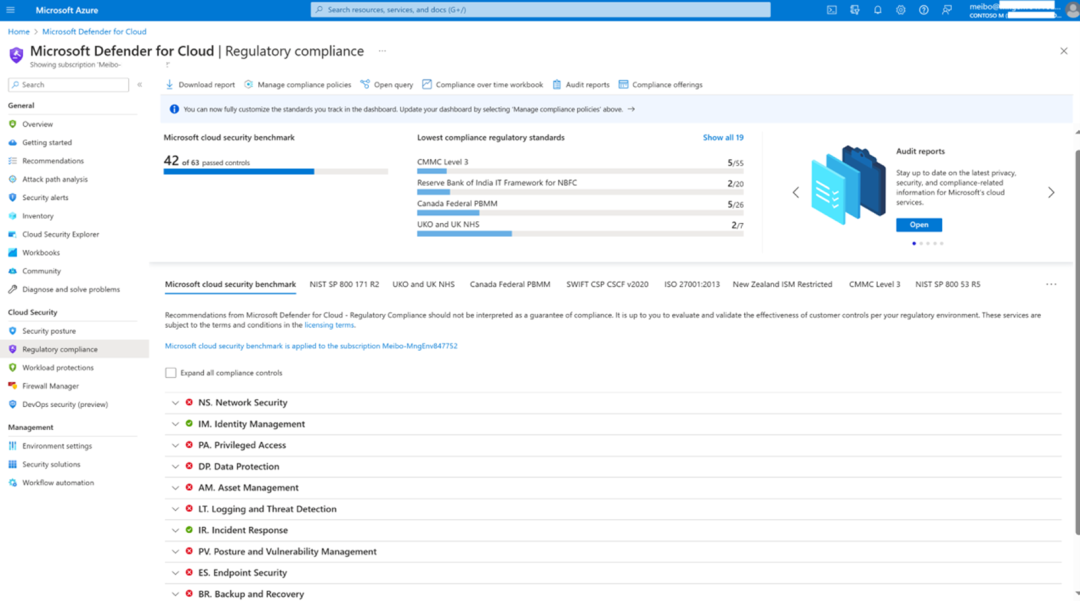Screen dimensions: 1080x601
Task: Open portal settings gear
Action: [x=900, y=10]
